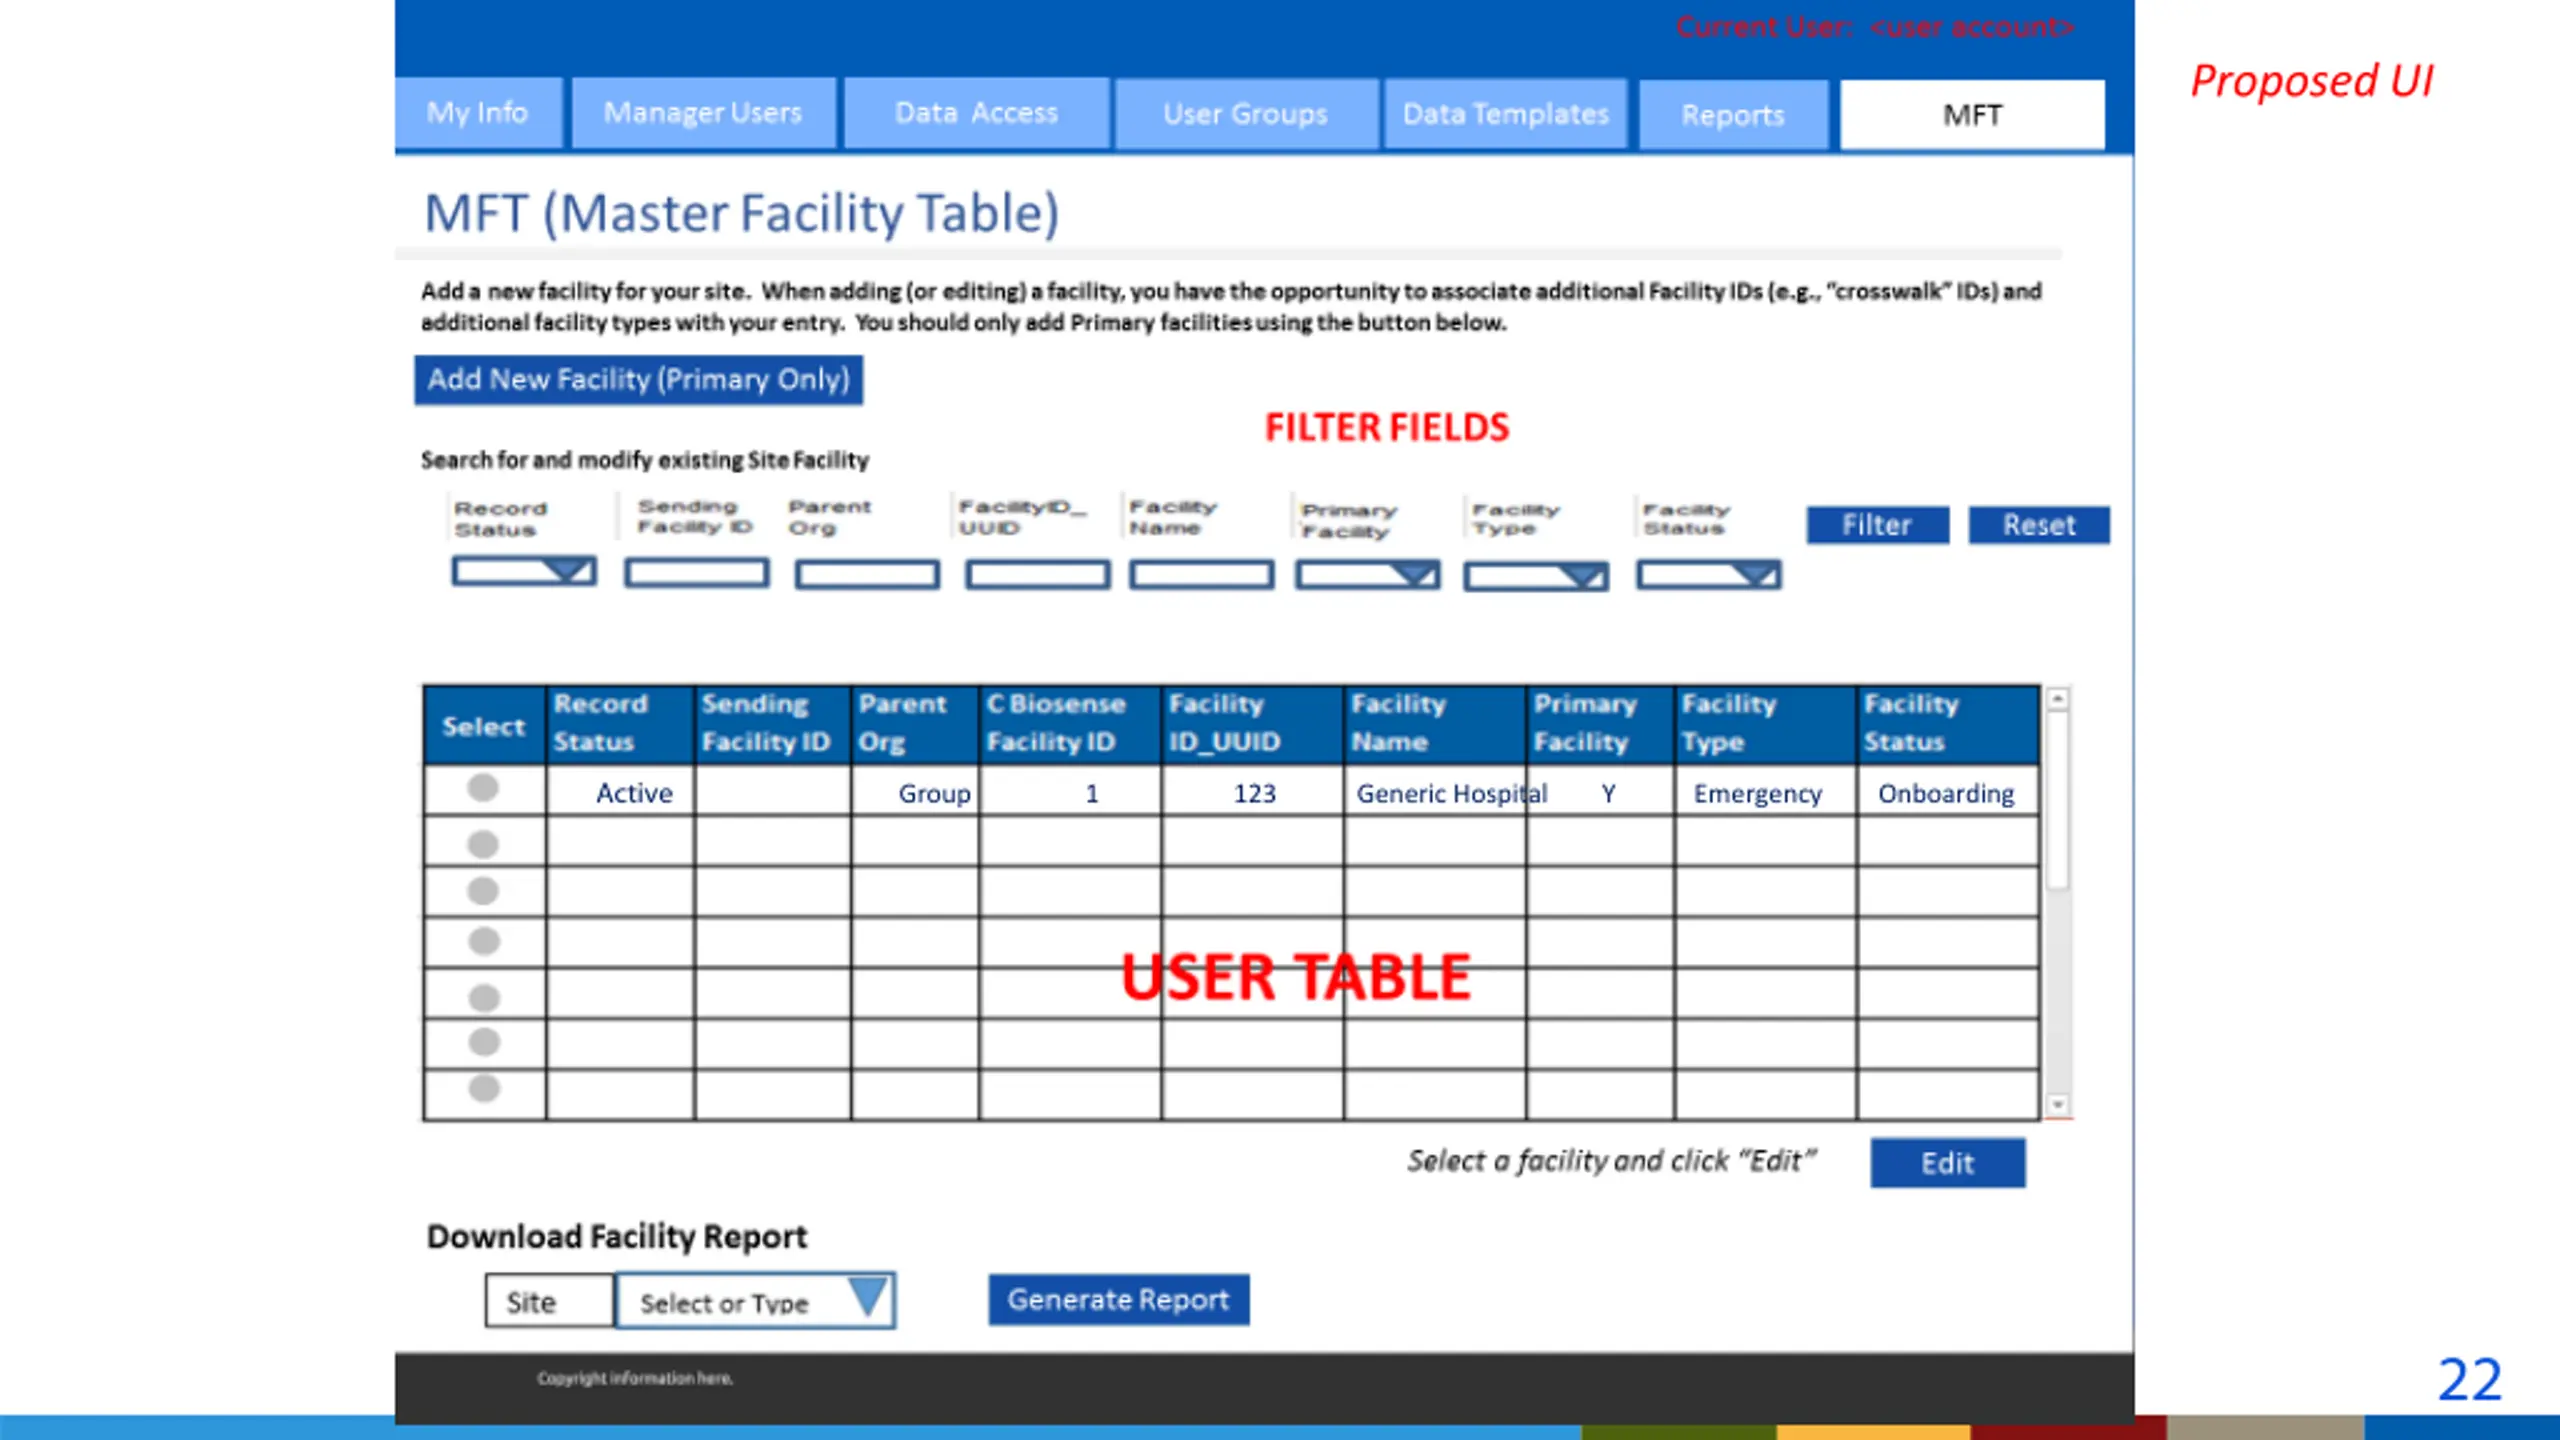Click the table scrollbar down arrow

[2057, 1105]
